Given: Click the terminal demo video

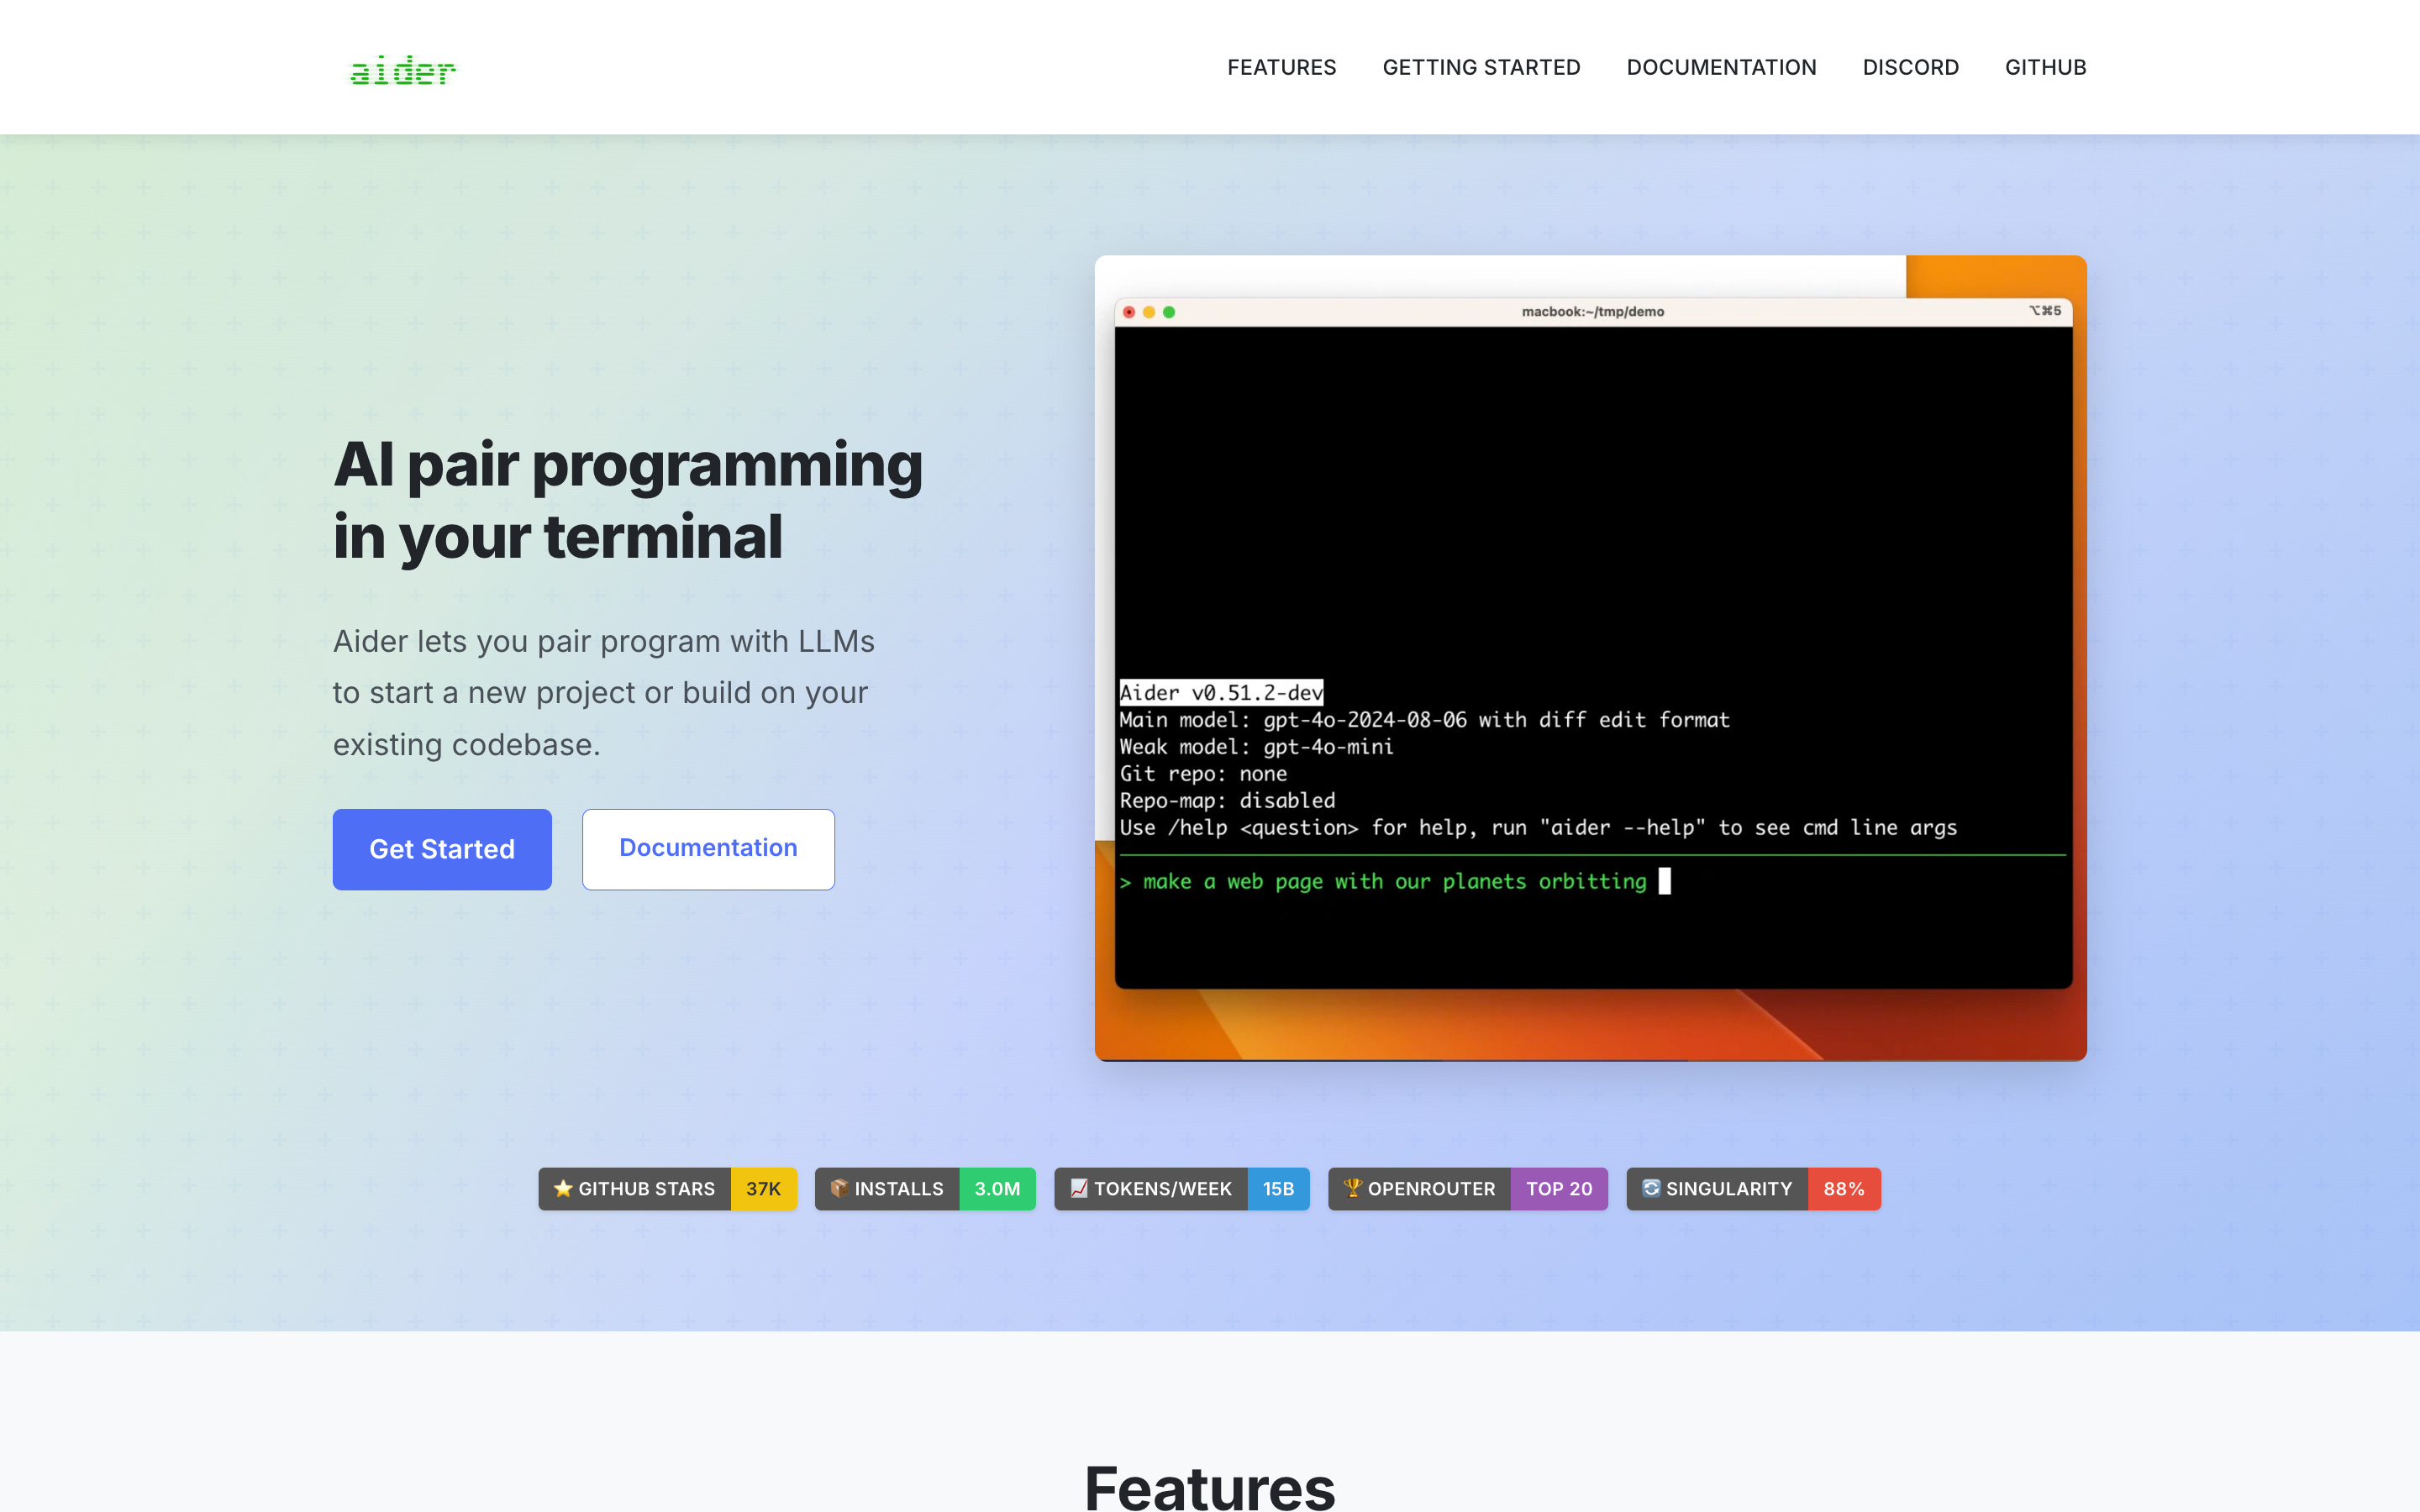Looking at the screenshot, I should pos(1592,640).
